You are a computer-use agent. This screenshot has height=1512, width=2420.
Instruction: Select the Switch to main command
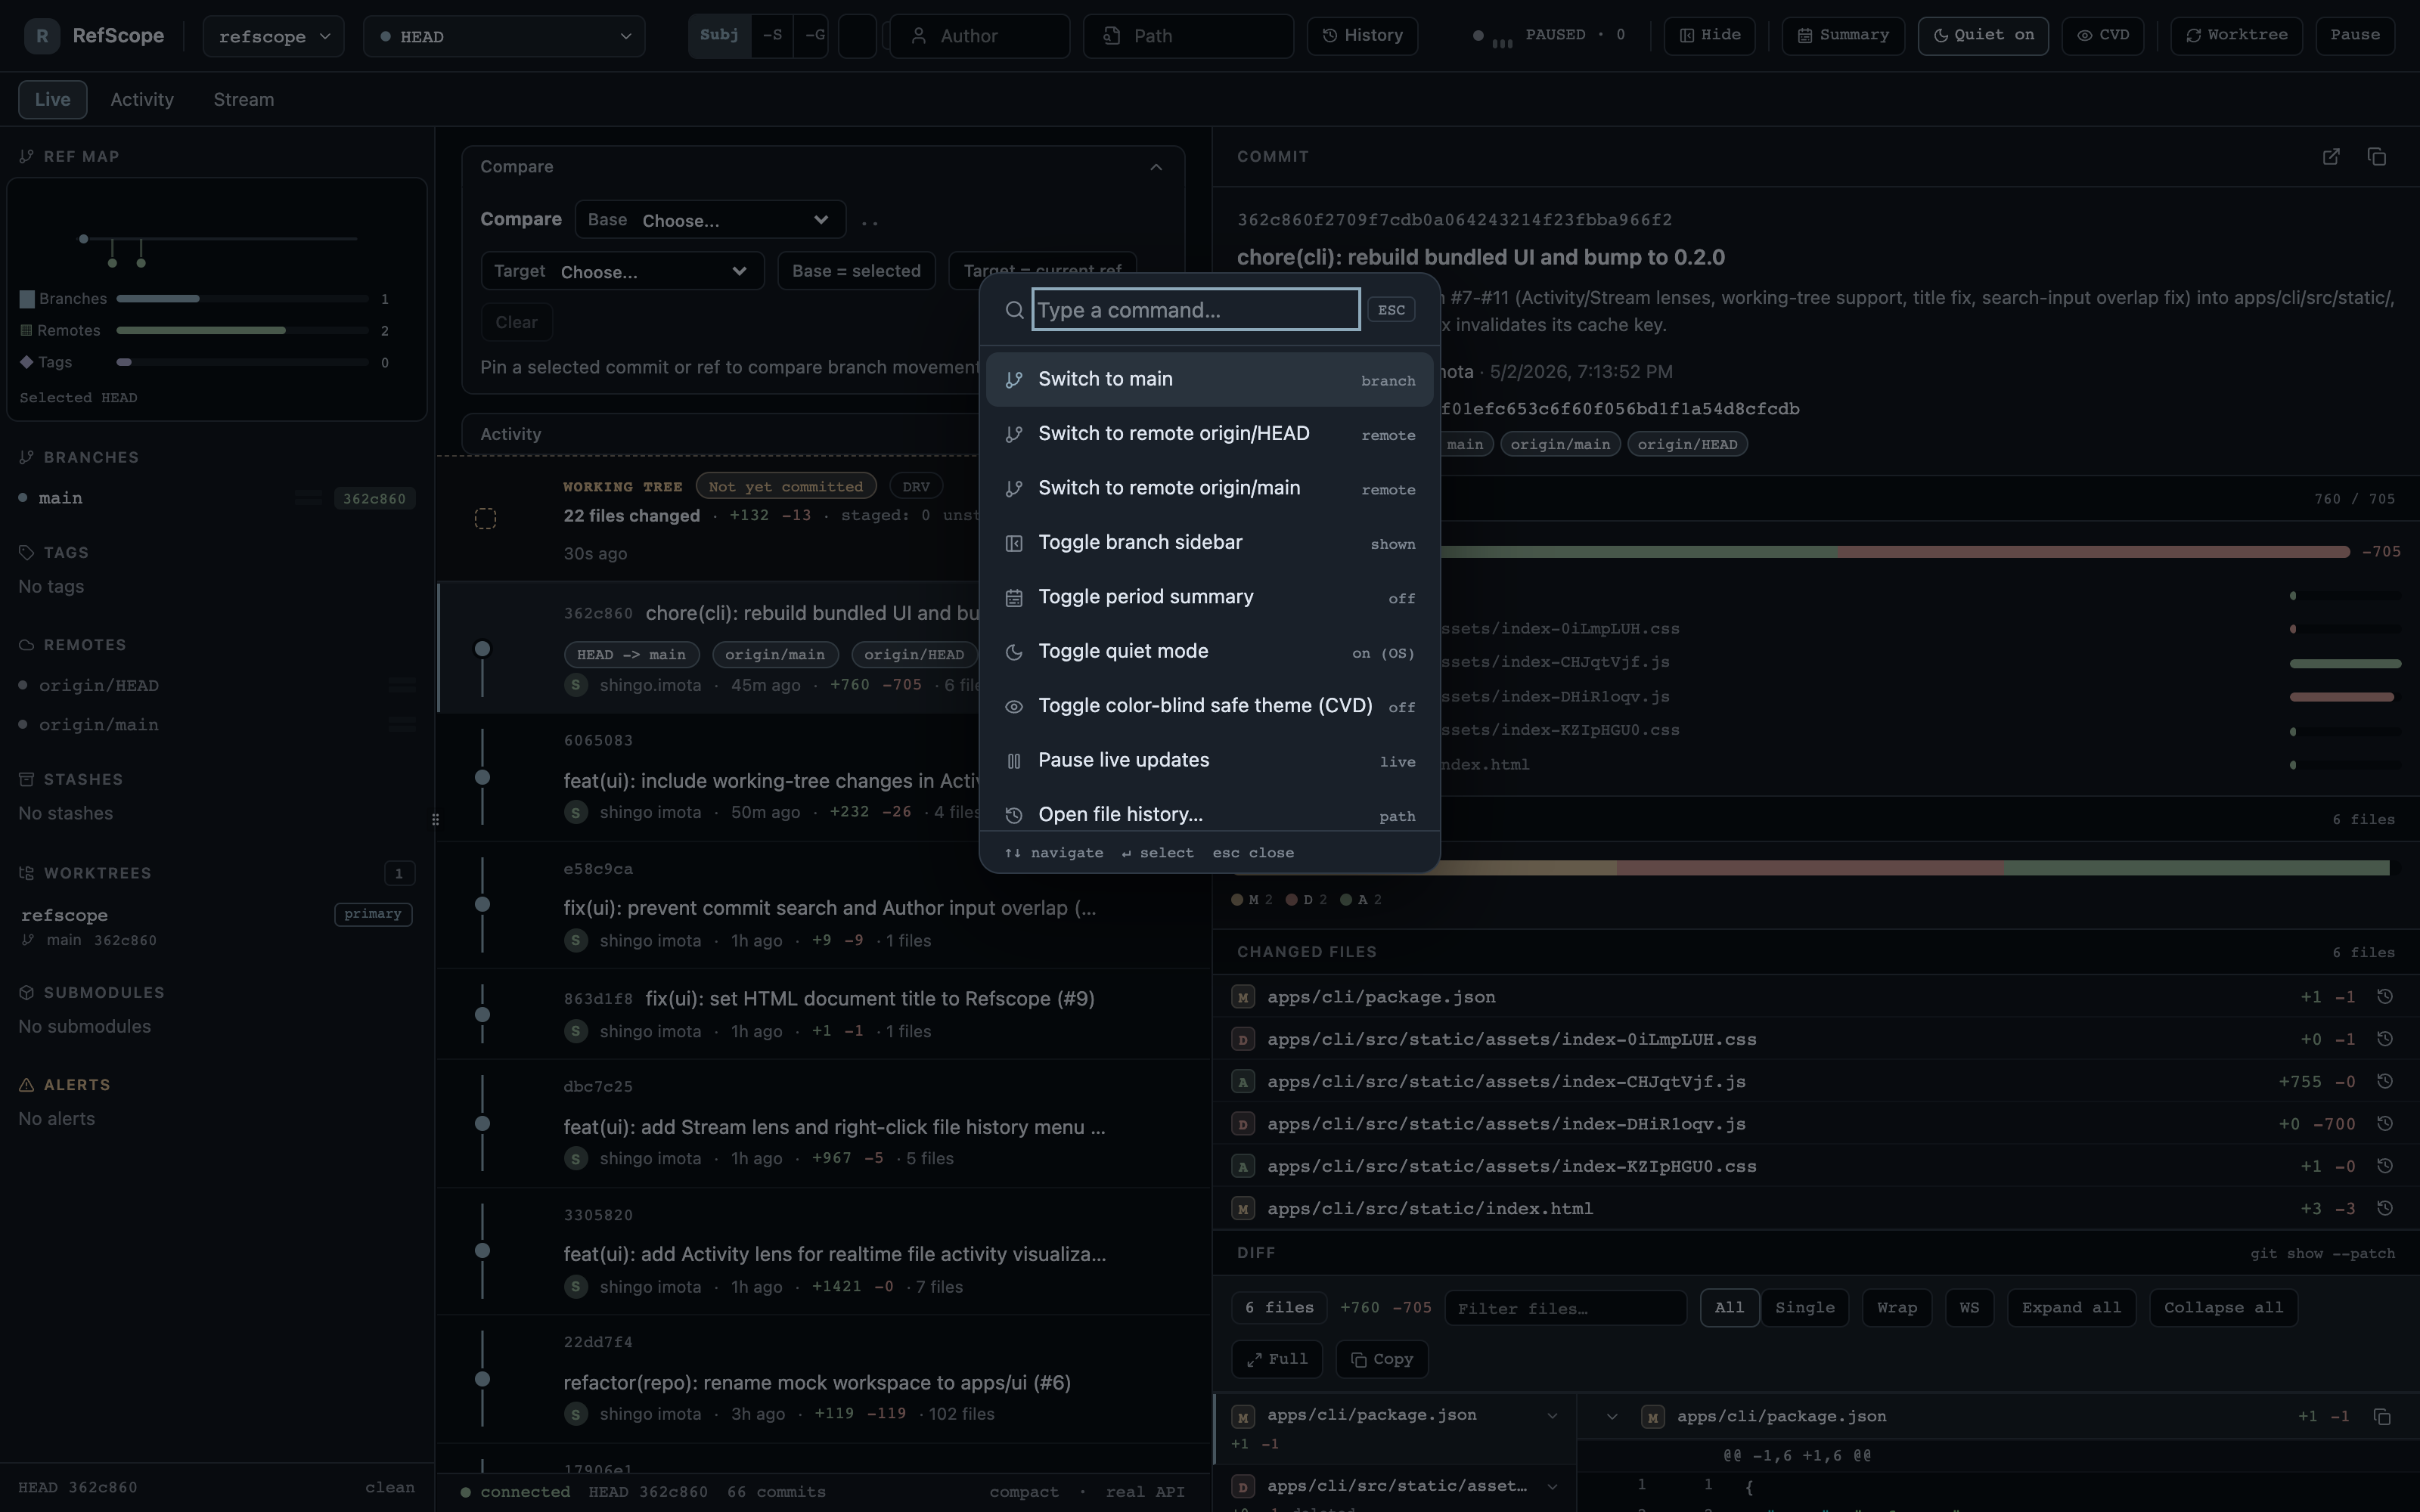(x=1209, y=380)
